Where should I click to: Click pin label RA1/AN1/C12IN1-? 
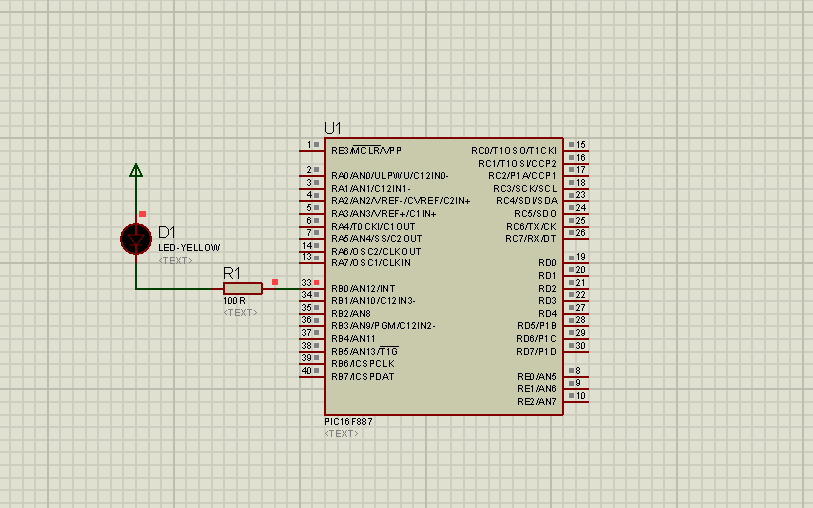(x=371, y=188)
